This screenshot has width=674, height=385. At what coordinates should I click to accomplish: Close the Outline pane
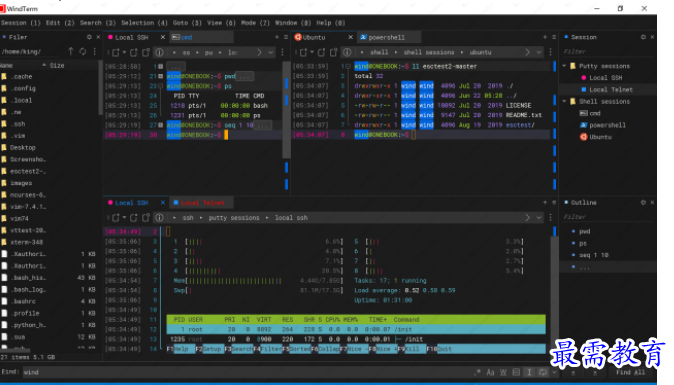652,202
